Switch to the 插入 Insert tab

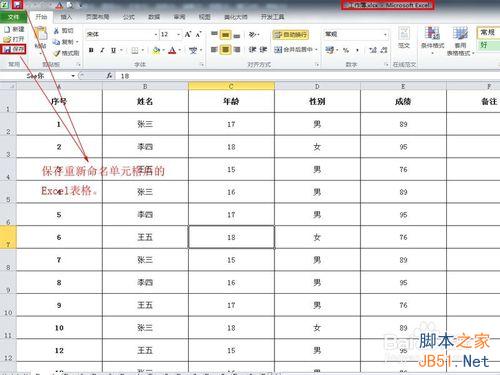[x=66, y=17]
